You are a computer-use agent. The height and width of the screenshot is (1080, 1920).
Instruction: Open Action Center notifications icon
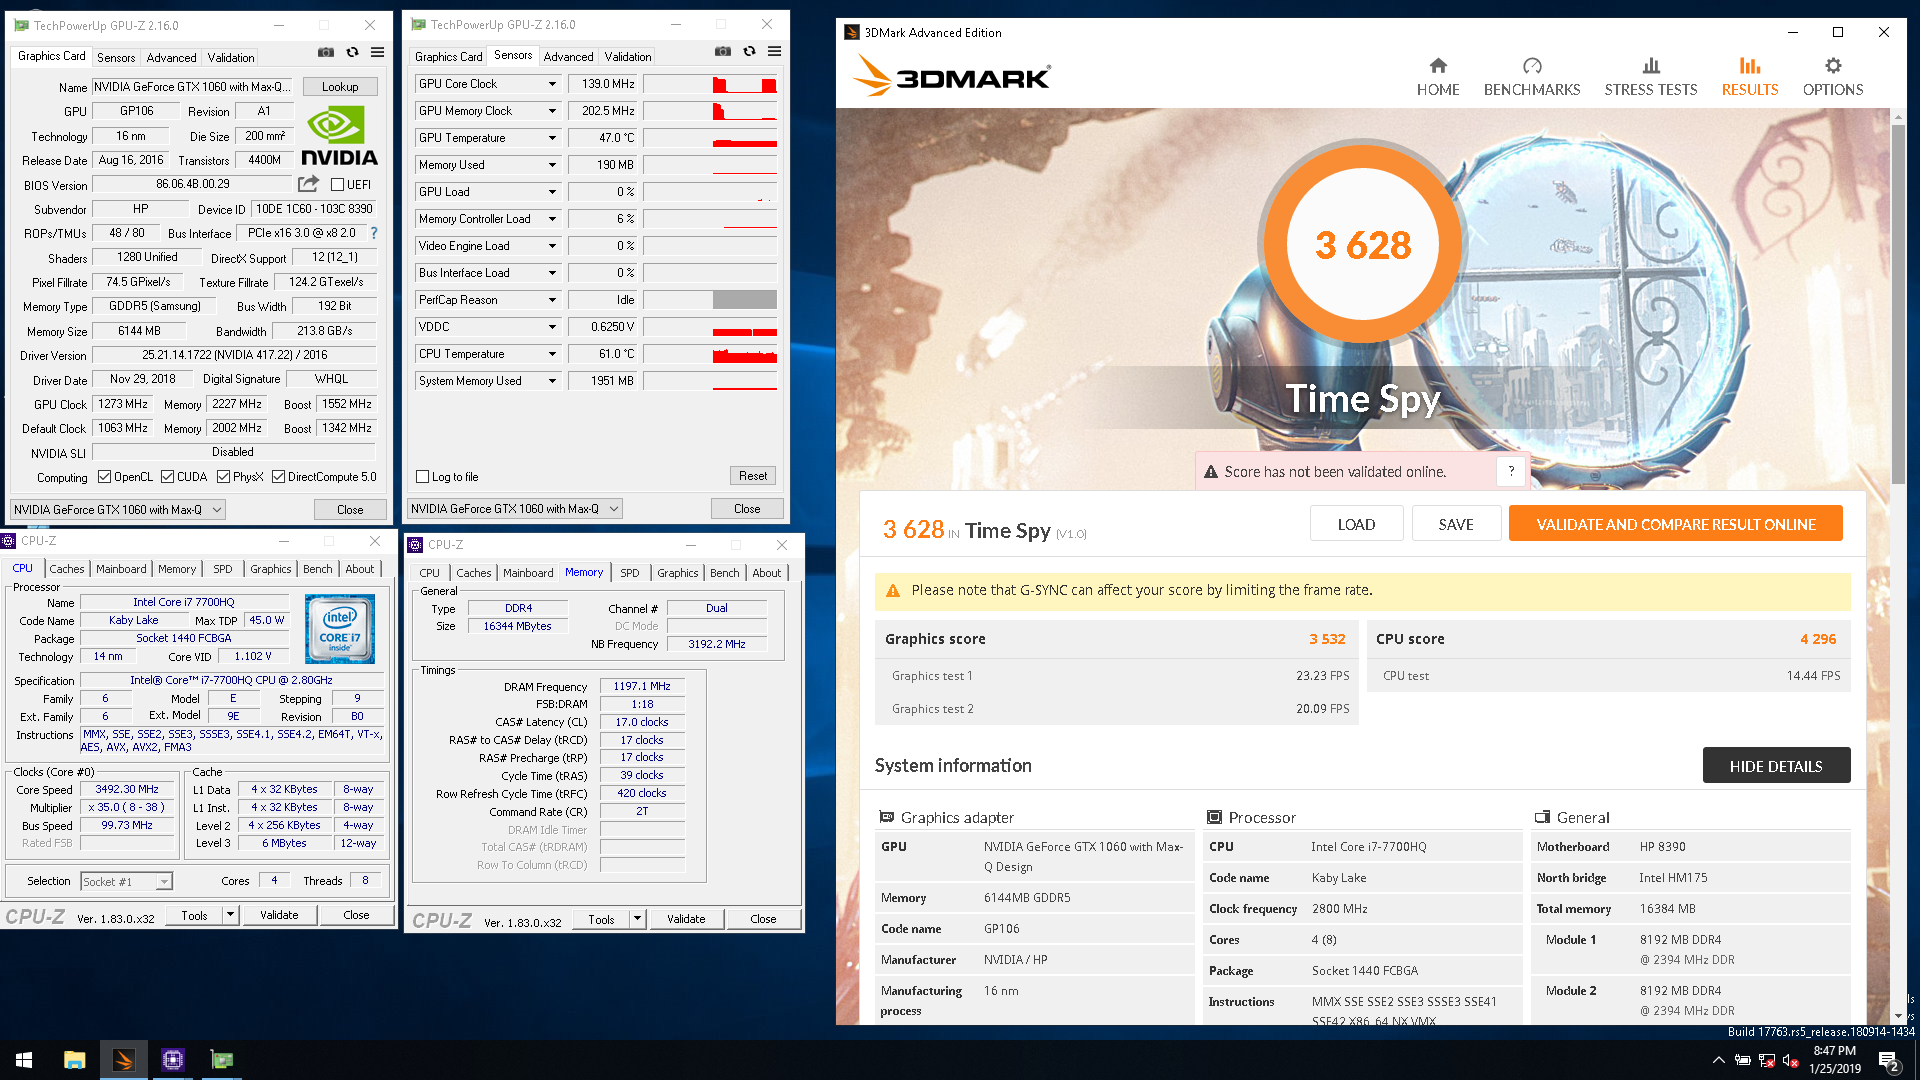click(x=1888, y=1061)
